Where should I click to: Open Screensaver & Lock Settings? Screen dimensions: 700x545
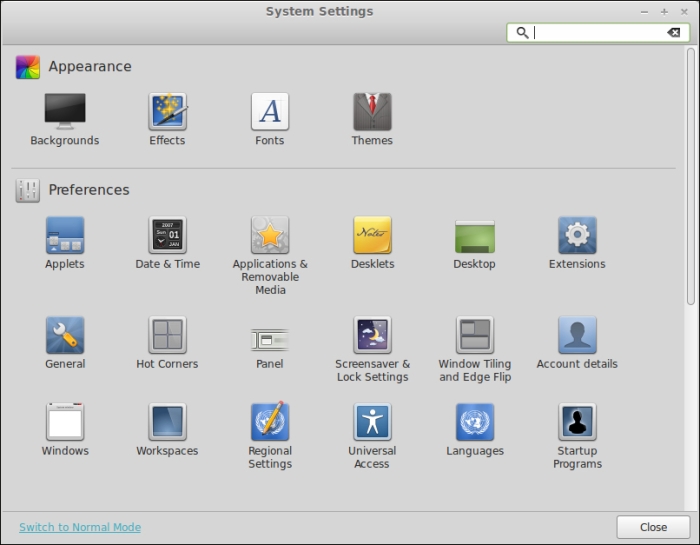pos(372,349)
